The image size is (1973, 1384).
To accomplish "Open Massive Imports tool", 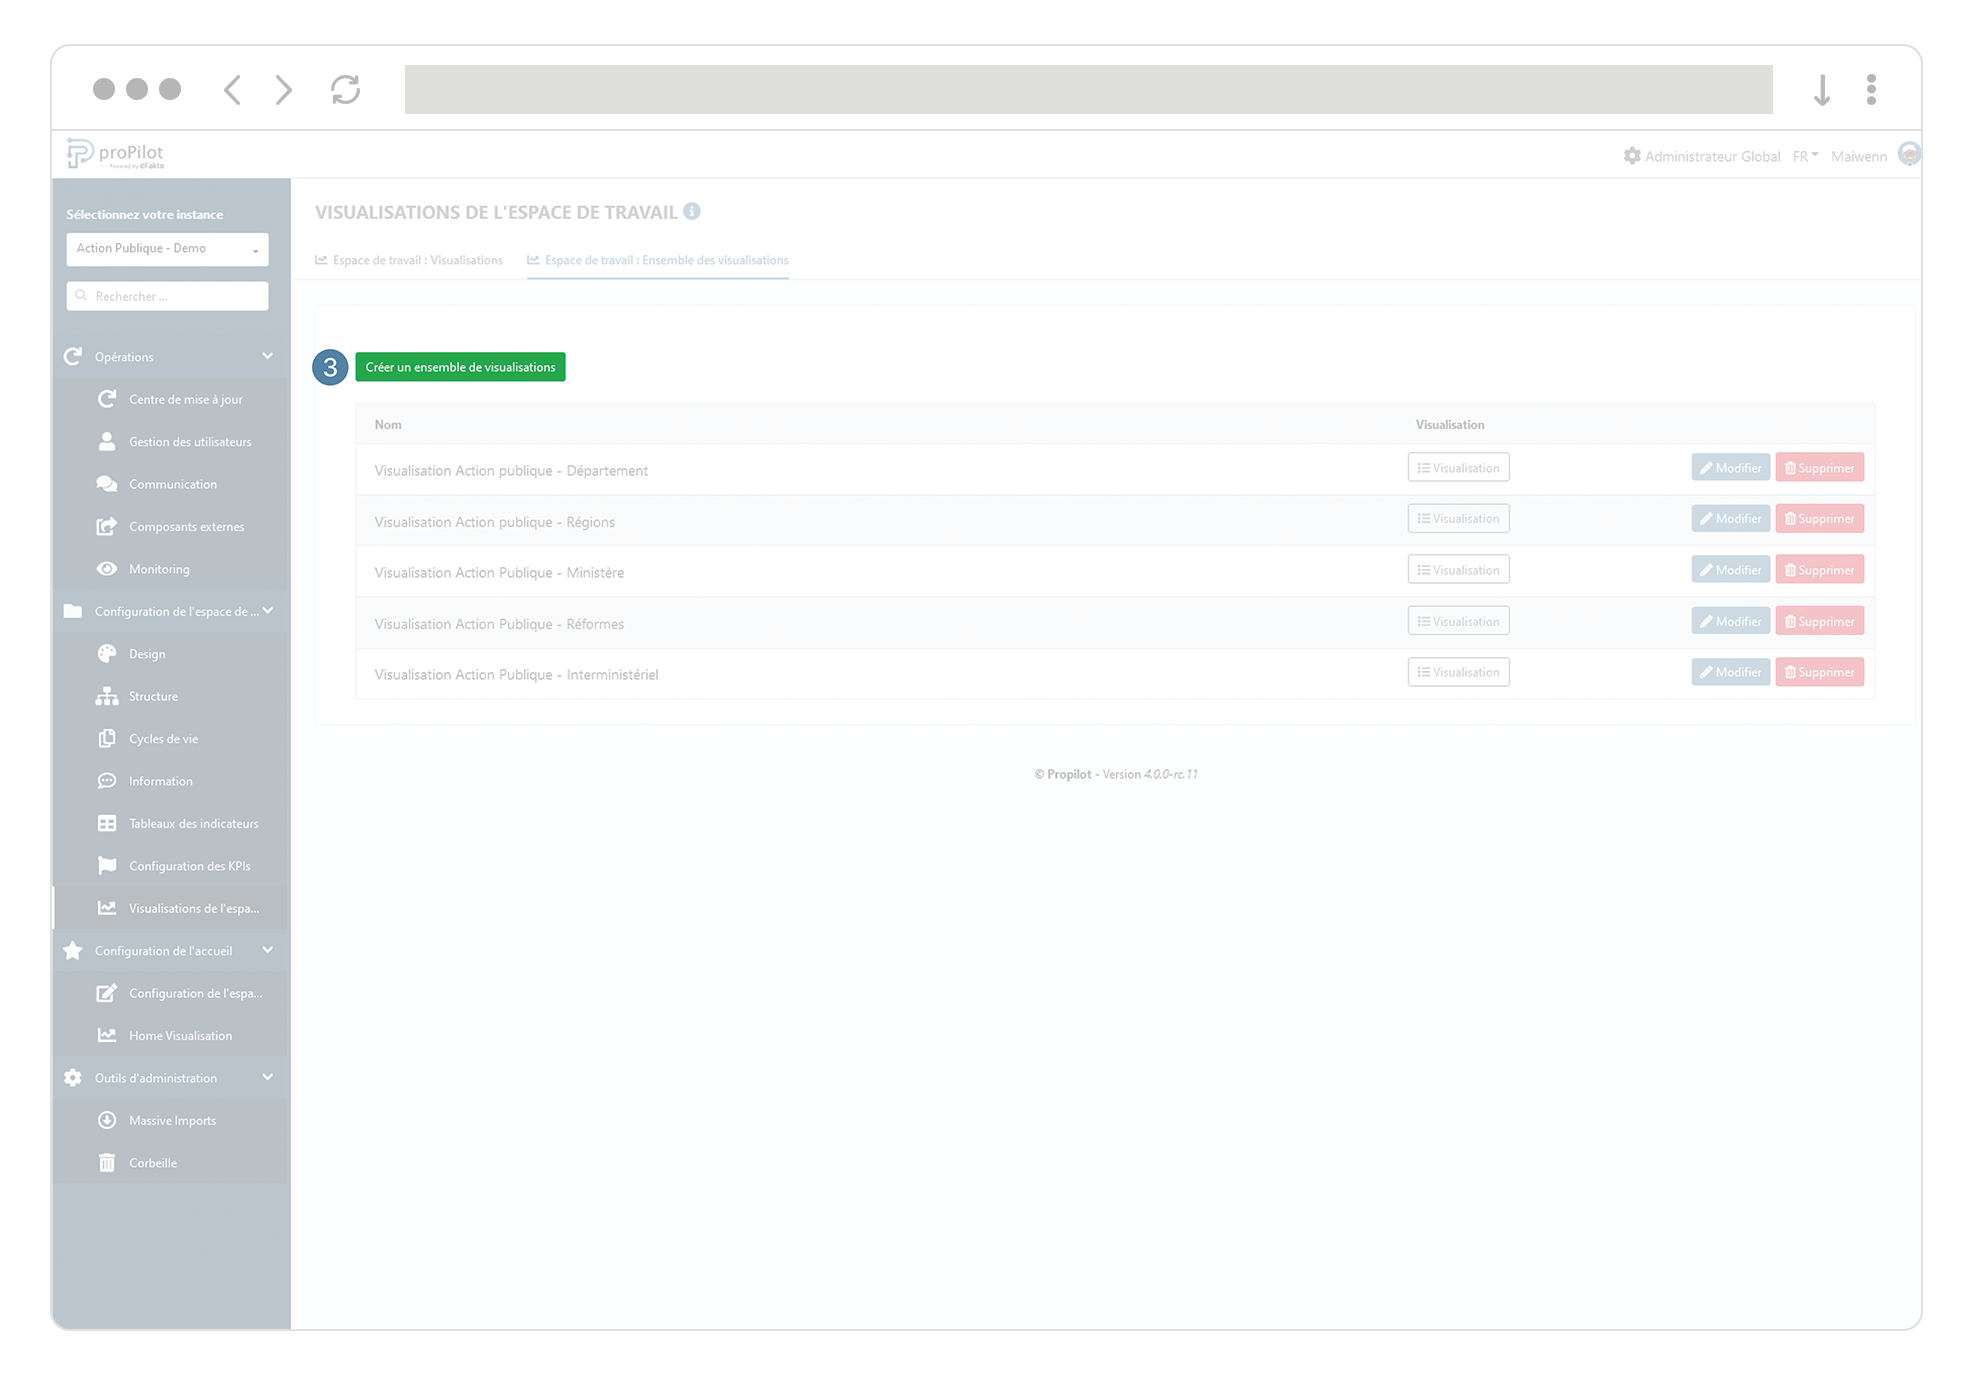I will click(171, 1120).
